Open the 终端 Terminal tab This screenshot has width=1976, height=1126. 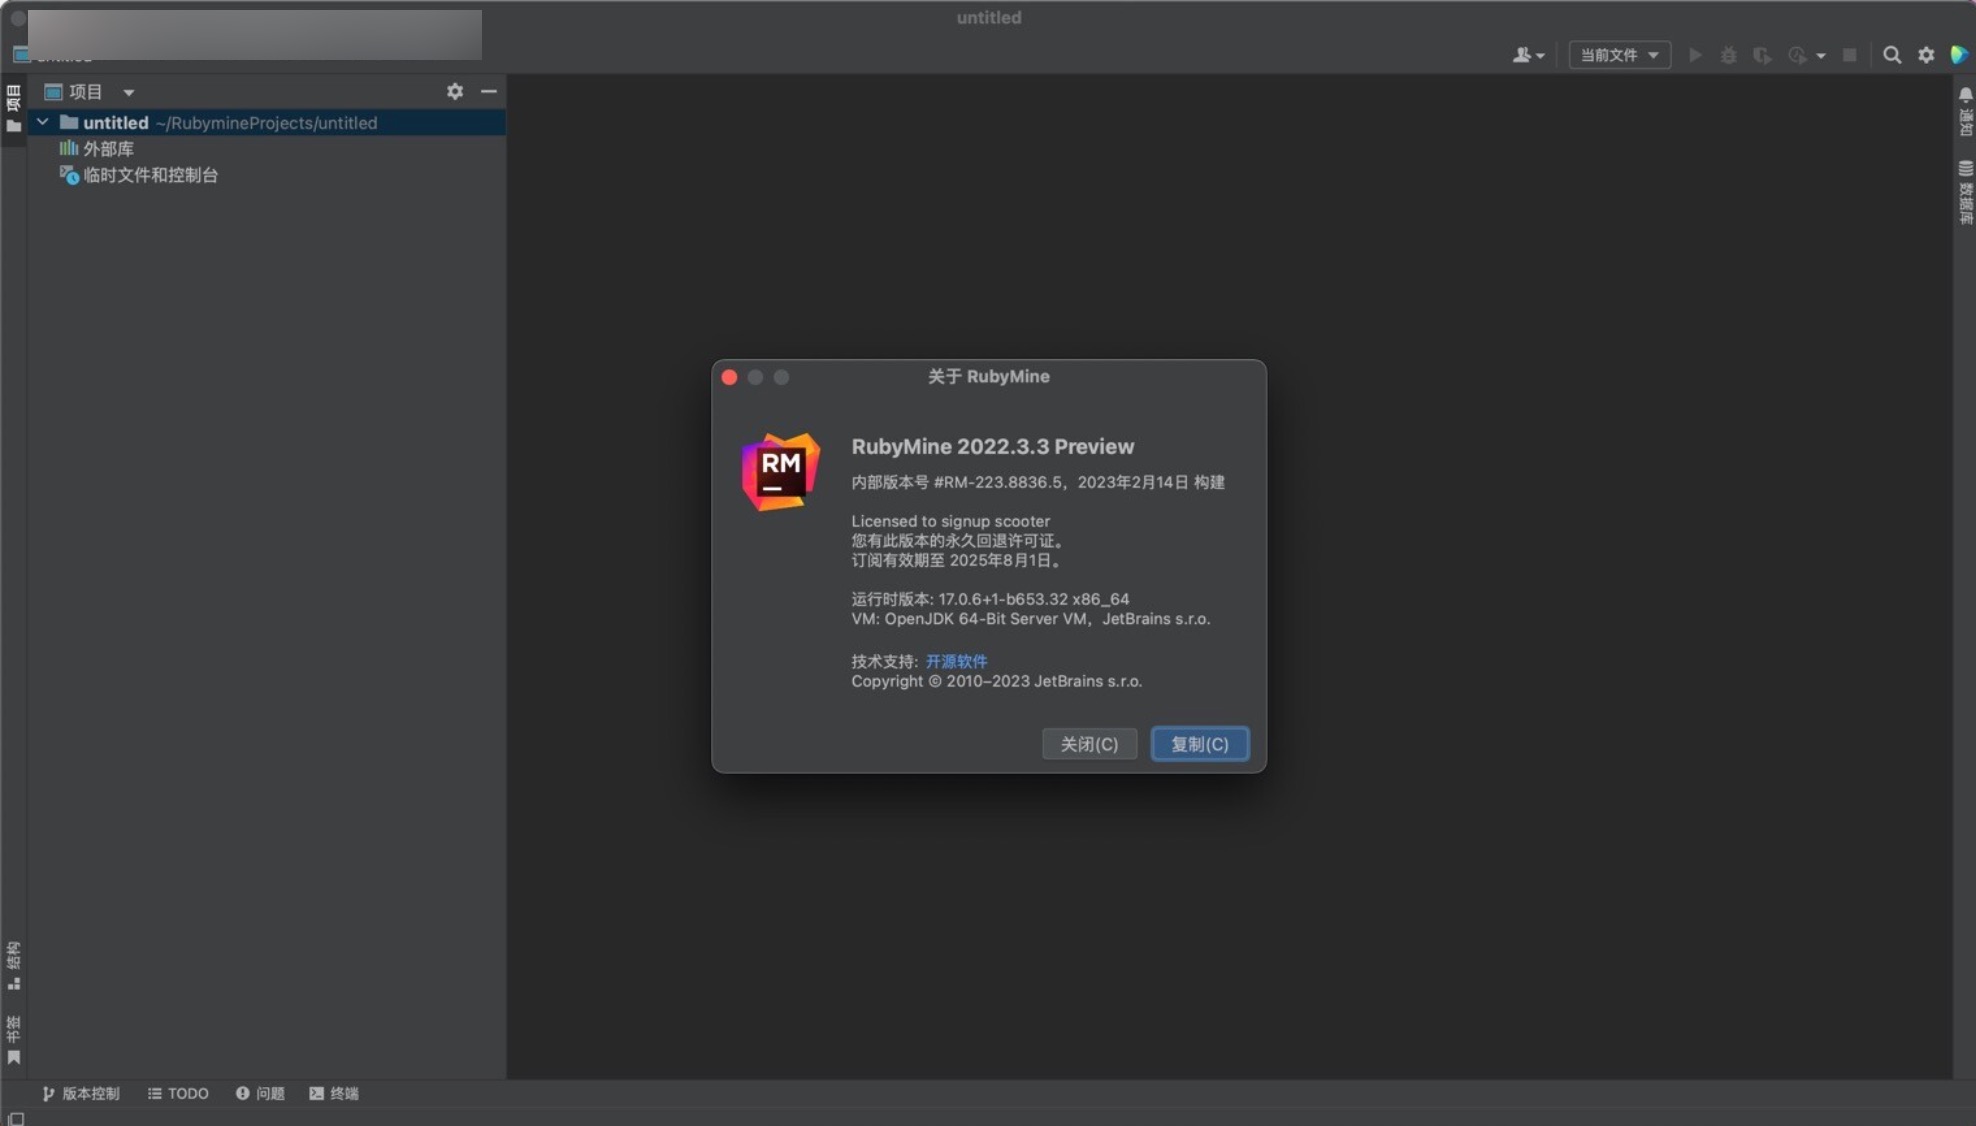coord(334,1093)
